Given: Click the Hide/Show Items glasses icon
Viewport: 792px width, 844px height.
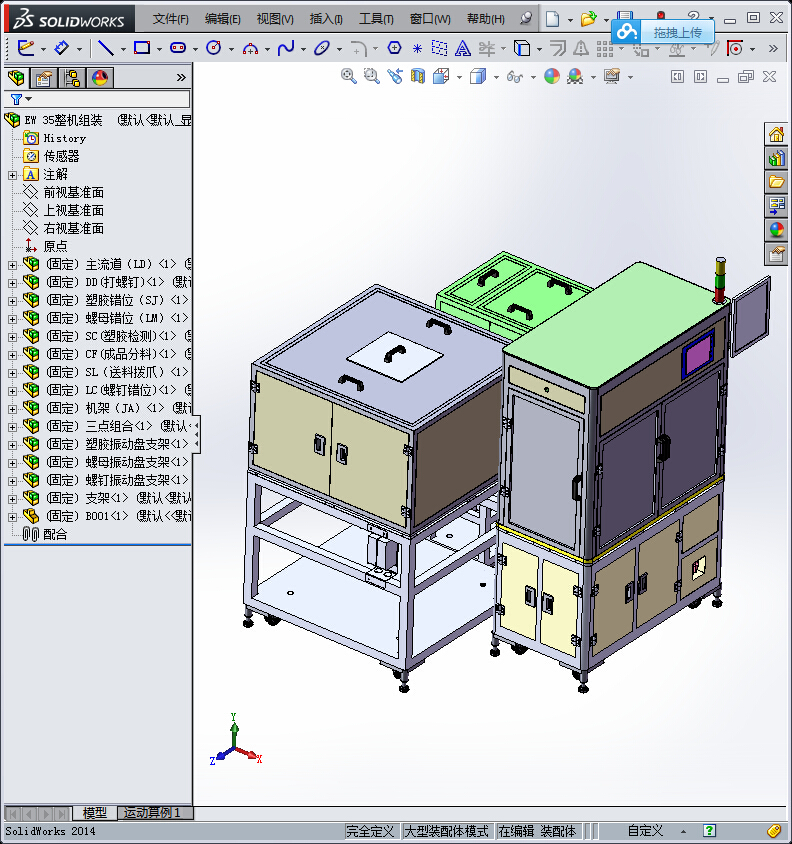Looking at the screenshot, I should 515,77.
